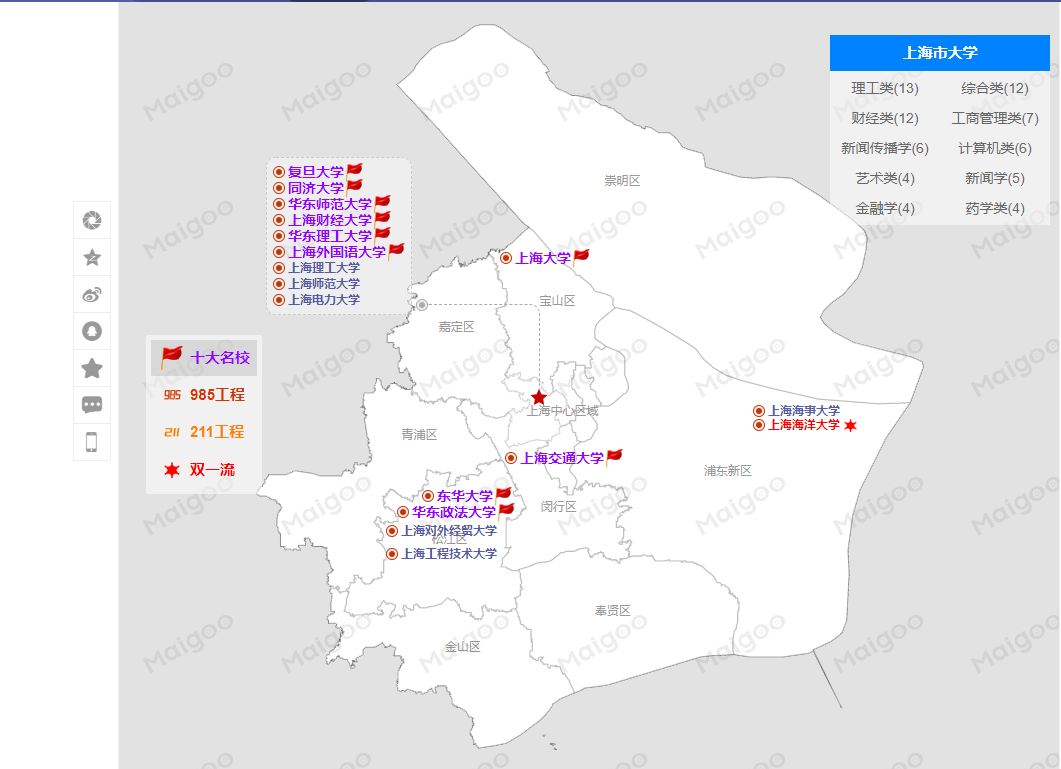Open the 艺术类(4) category
Screen dimensions: 1061x769
coord(884,178)
